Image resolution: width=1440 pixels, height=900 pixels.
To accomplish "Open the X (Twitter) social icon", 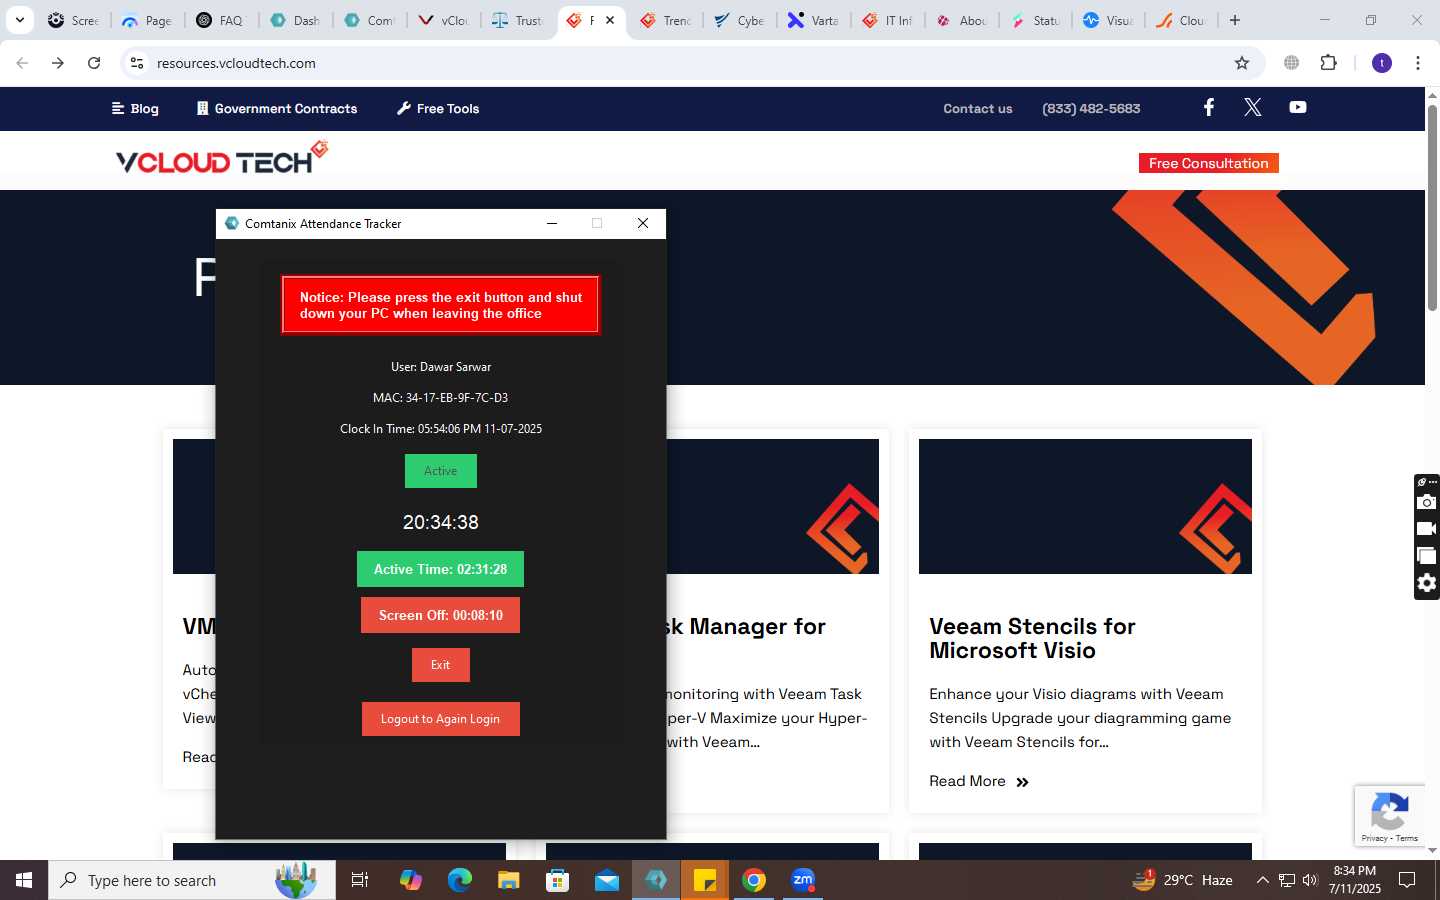I will [1252, 107].
